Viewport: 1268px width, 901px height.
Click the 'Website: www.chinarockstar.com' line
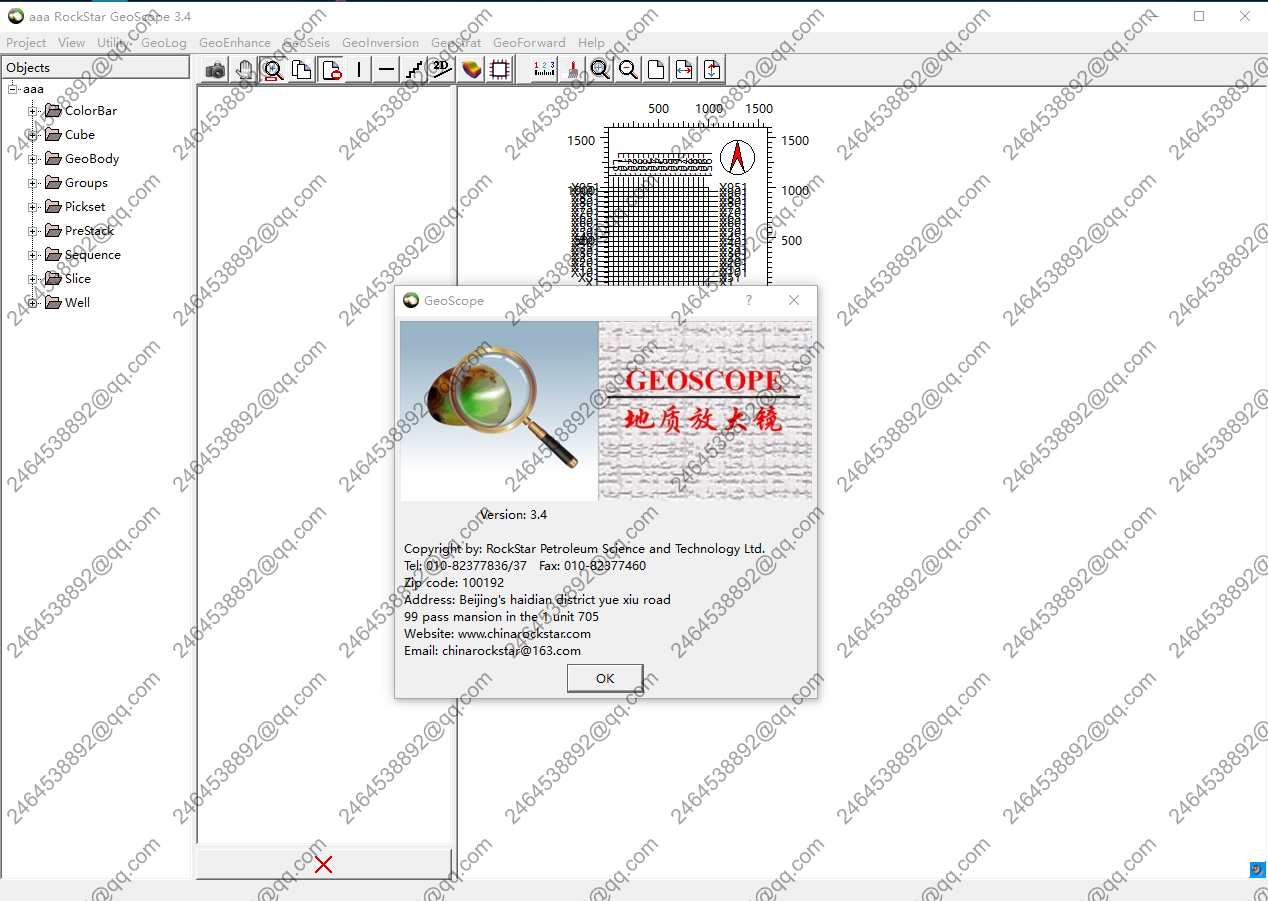(497, 634)
